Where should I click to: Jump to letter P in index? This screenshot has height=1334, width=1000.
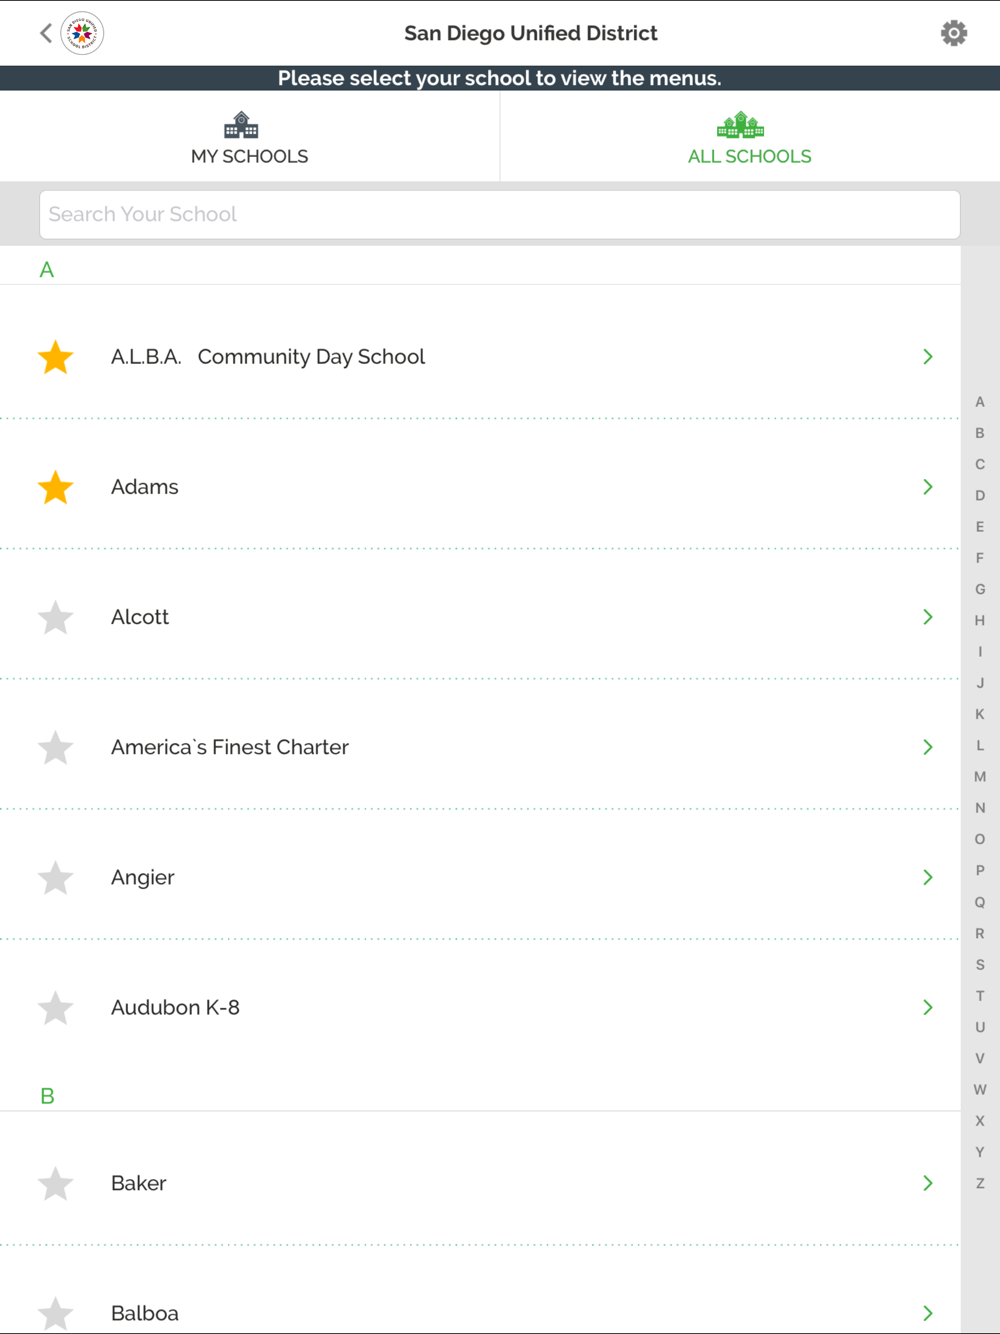(x=980, y=871)
